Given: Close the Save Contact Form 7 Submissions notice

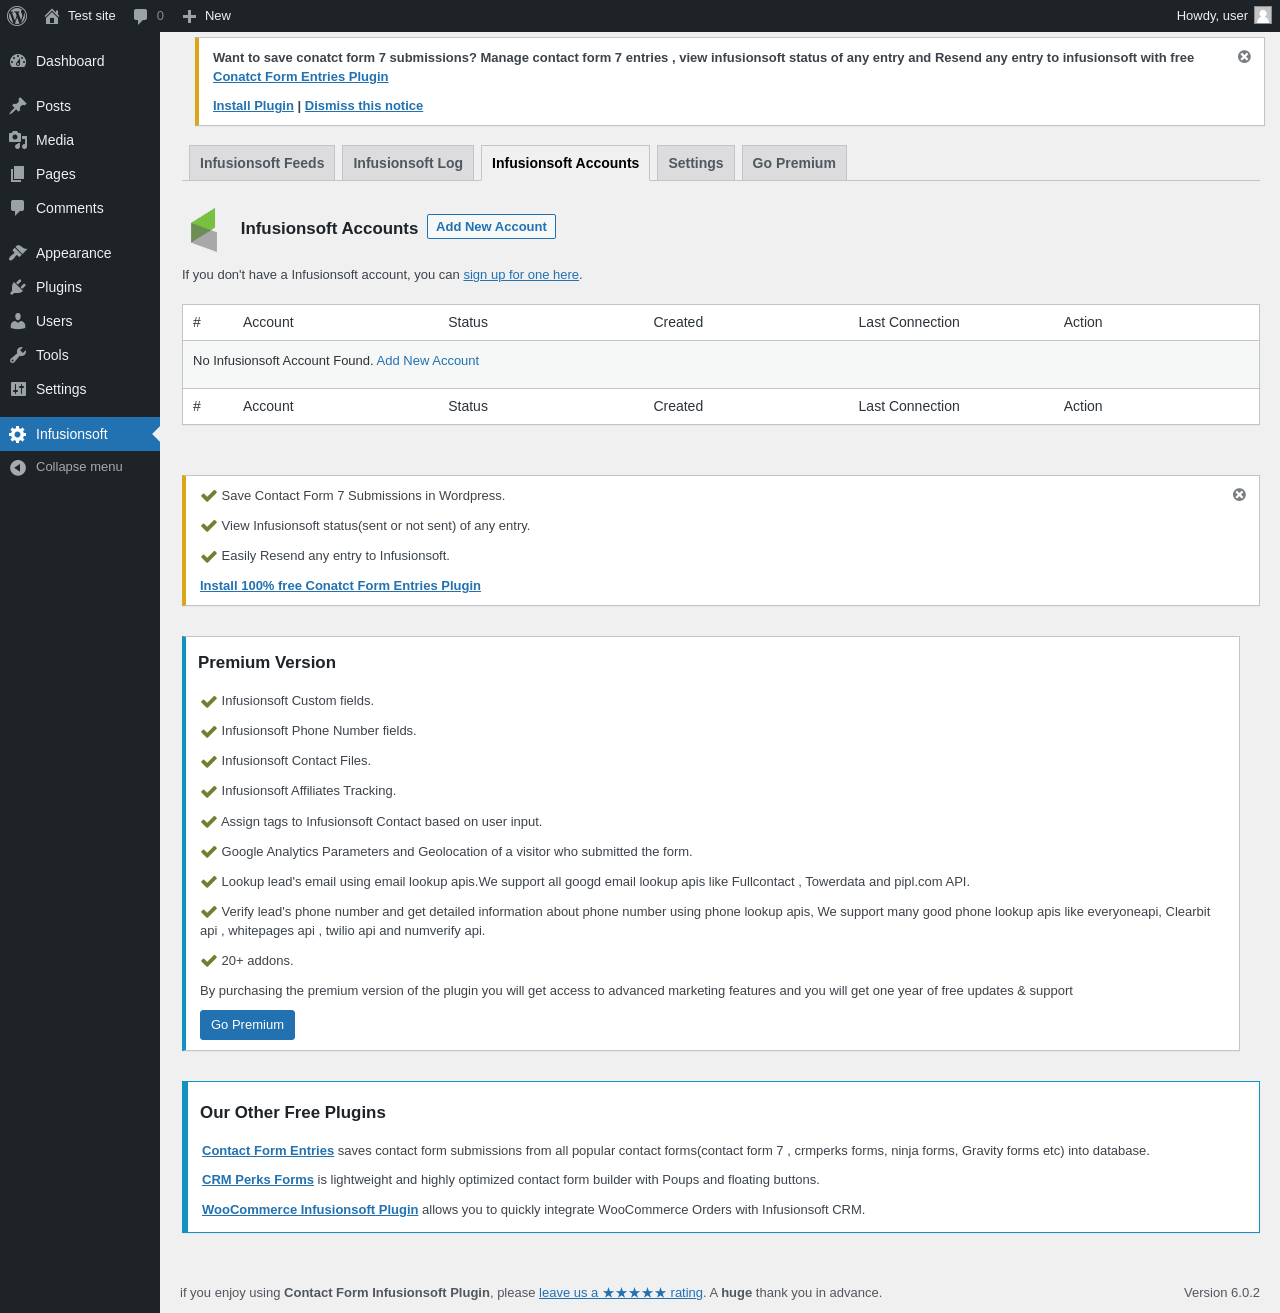Looking at the screenshot, I should [1239, 495].
